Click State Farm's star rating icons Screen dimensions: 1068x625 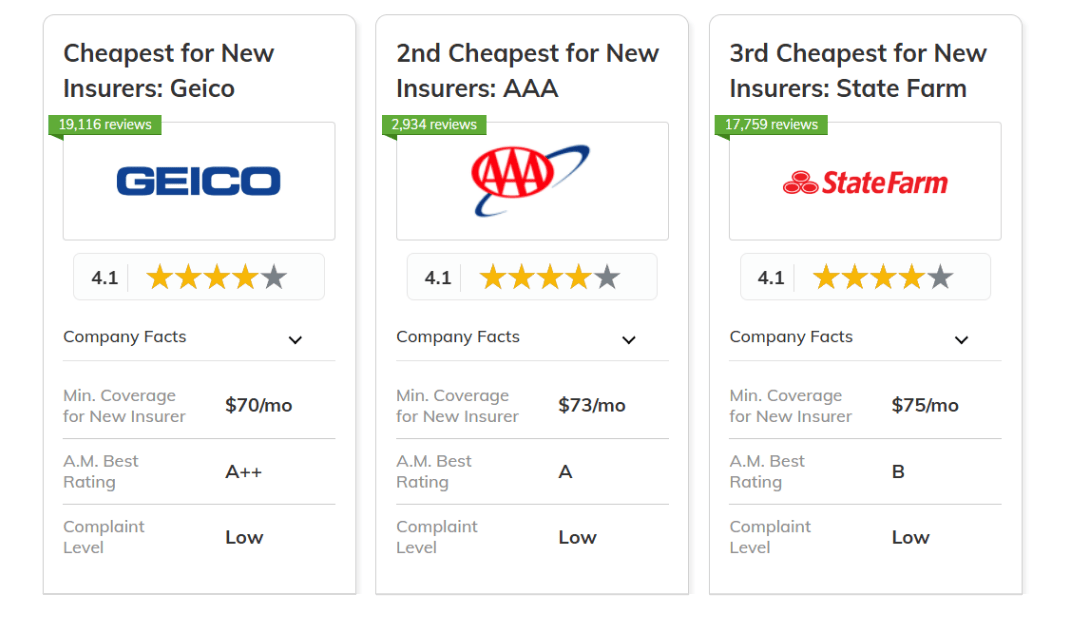click(883, 277)
